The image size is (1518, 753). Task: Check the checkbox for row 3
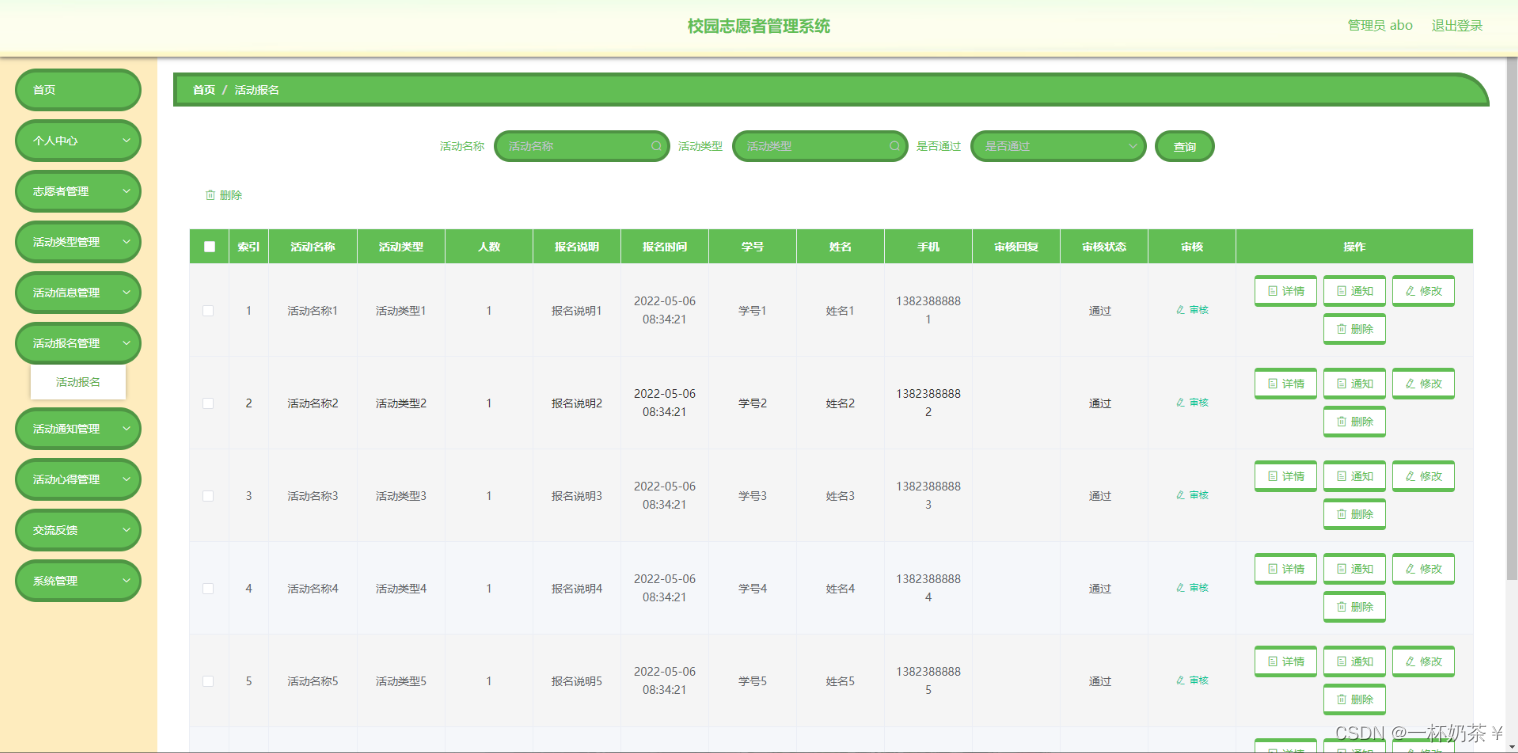(x=208, y=496)
